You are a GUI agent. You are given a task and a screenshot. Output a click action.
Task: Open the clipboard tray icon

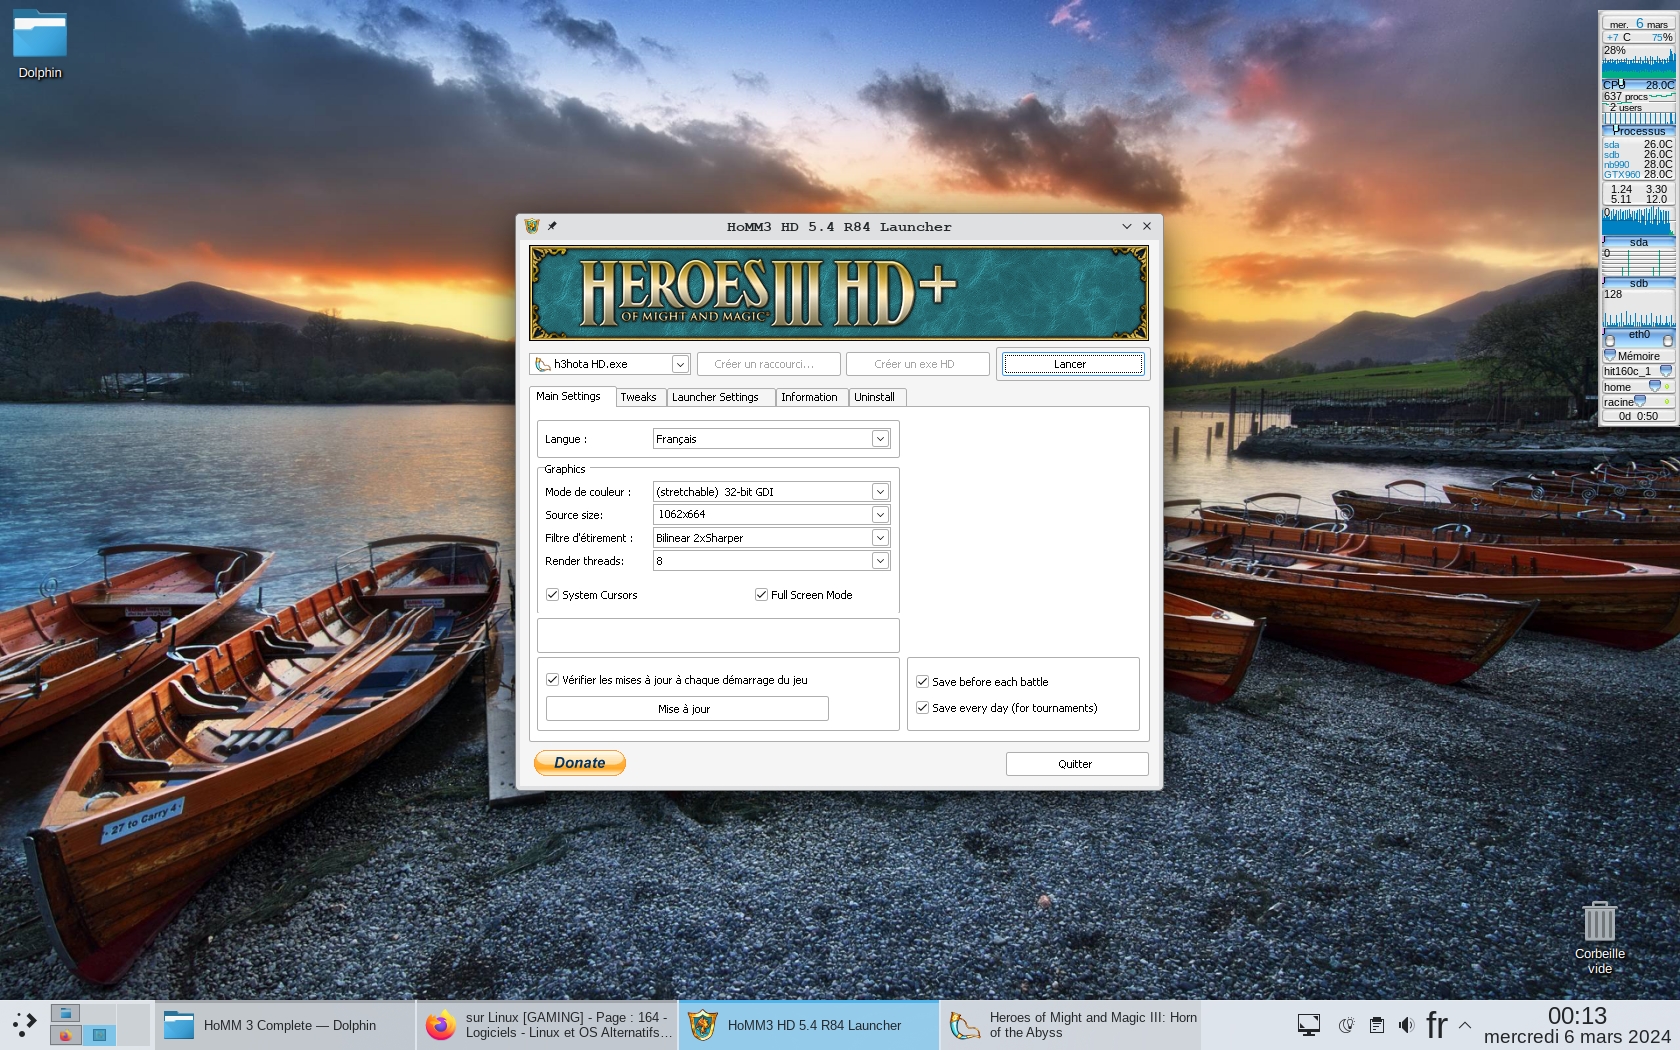click(x=1377, y=1025)
